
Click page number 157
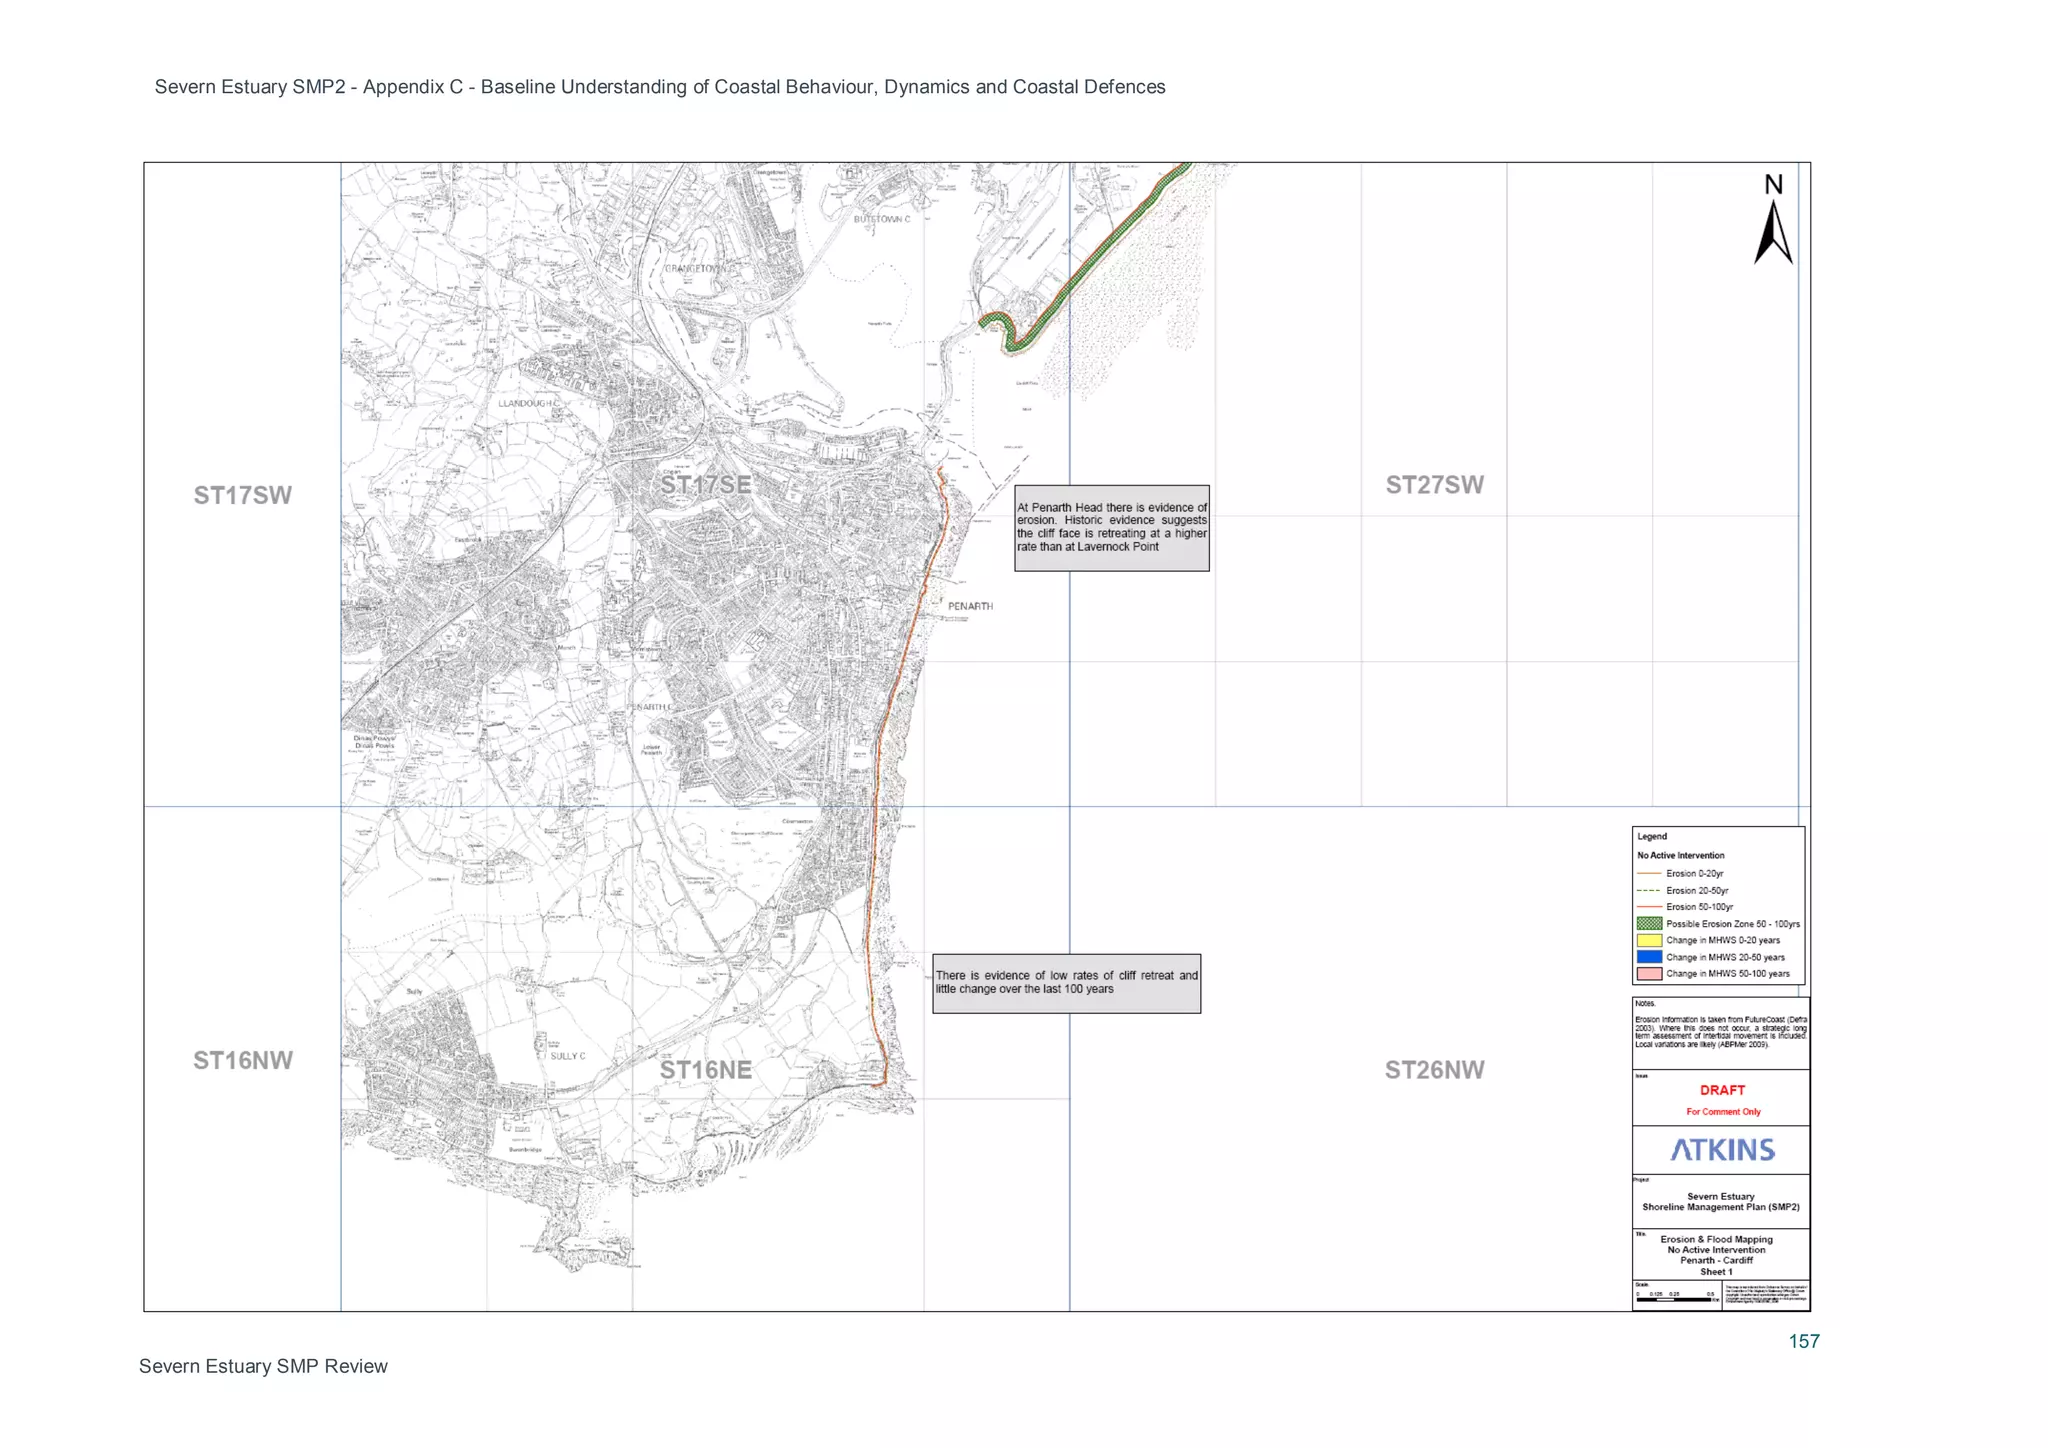1804,1342
